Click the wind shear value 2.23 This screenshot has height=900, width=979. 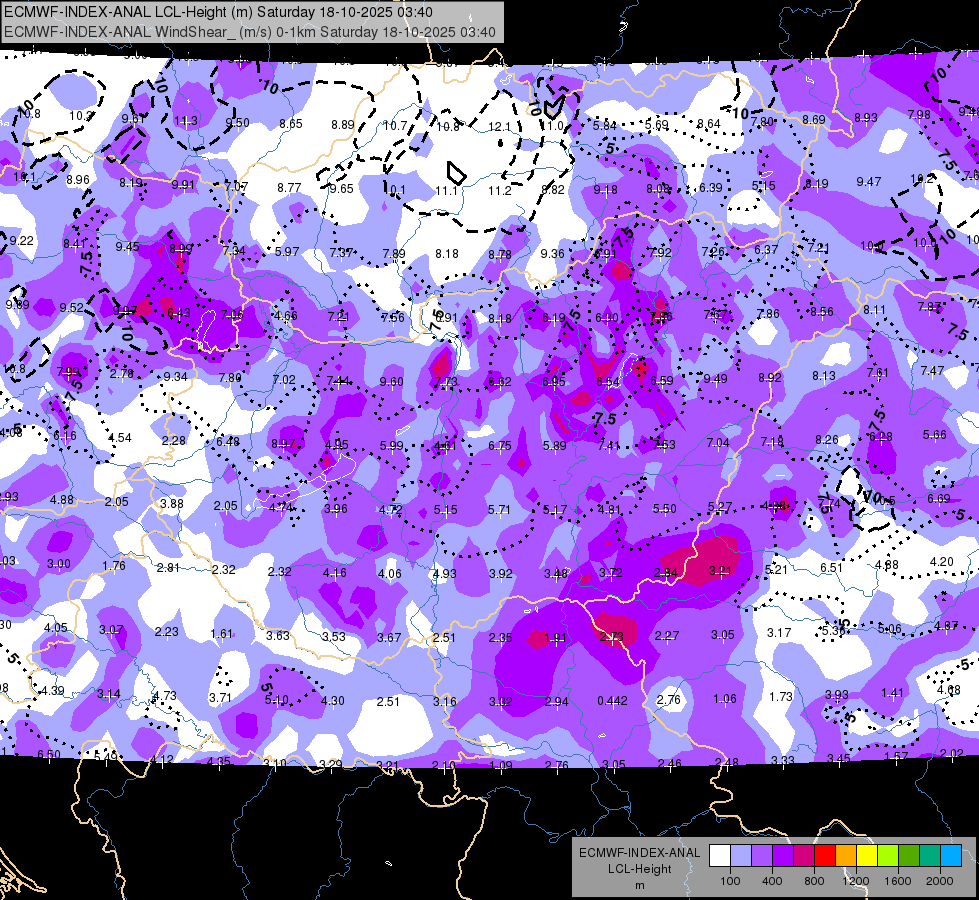(167, 631)
